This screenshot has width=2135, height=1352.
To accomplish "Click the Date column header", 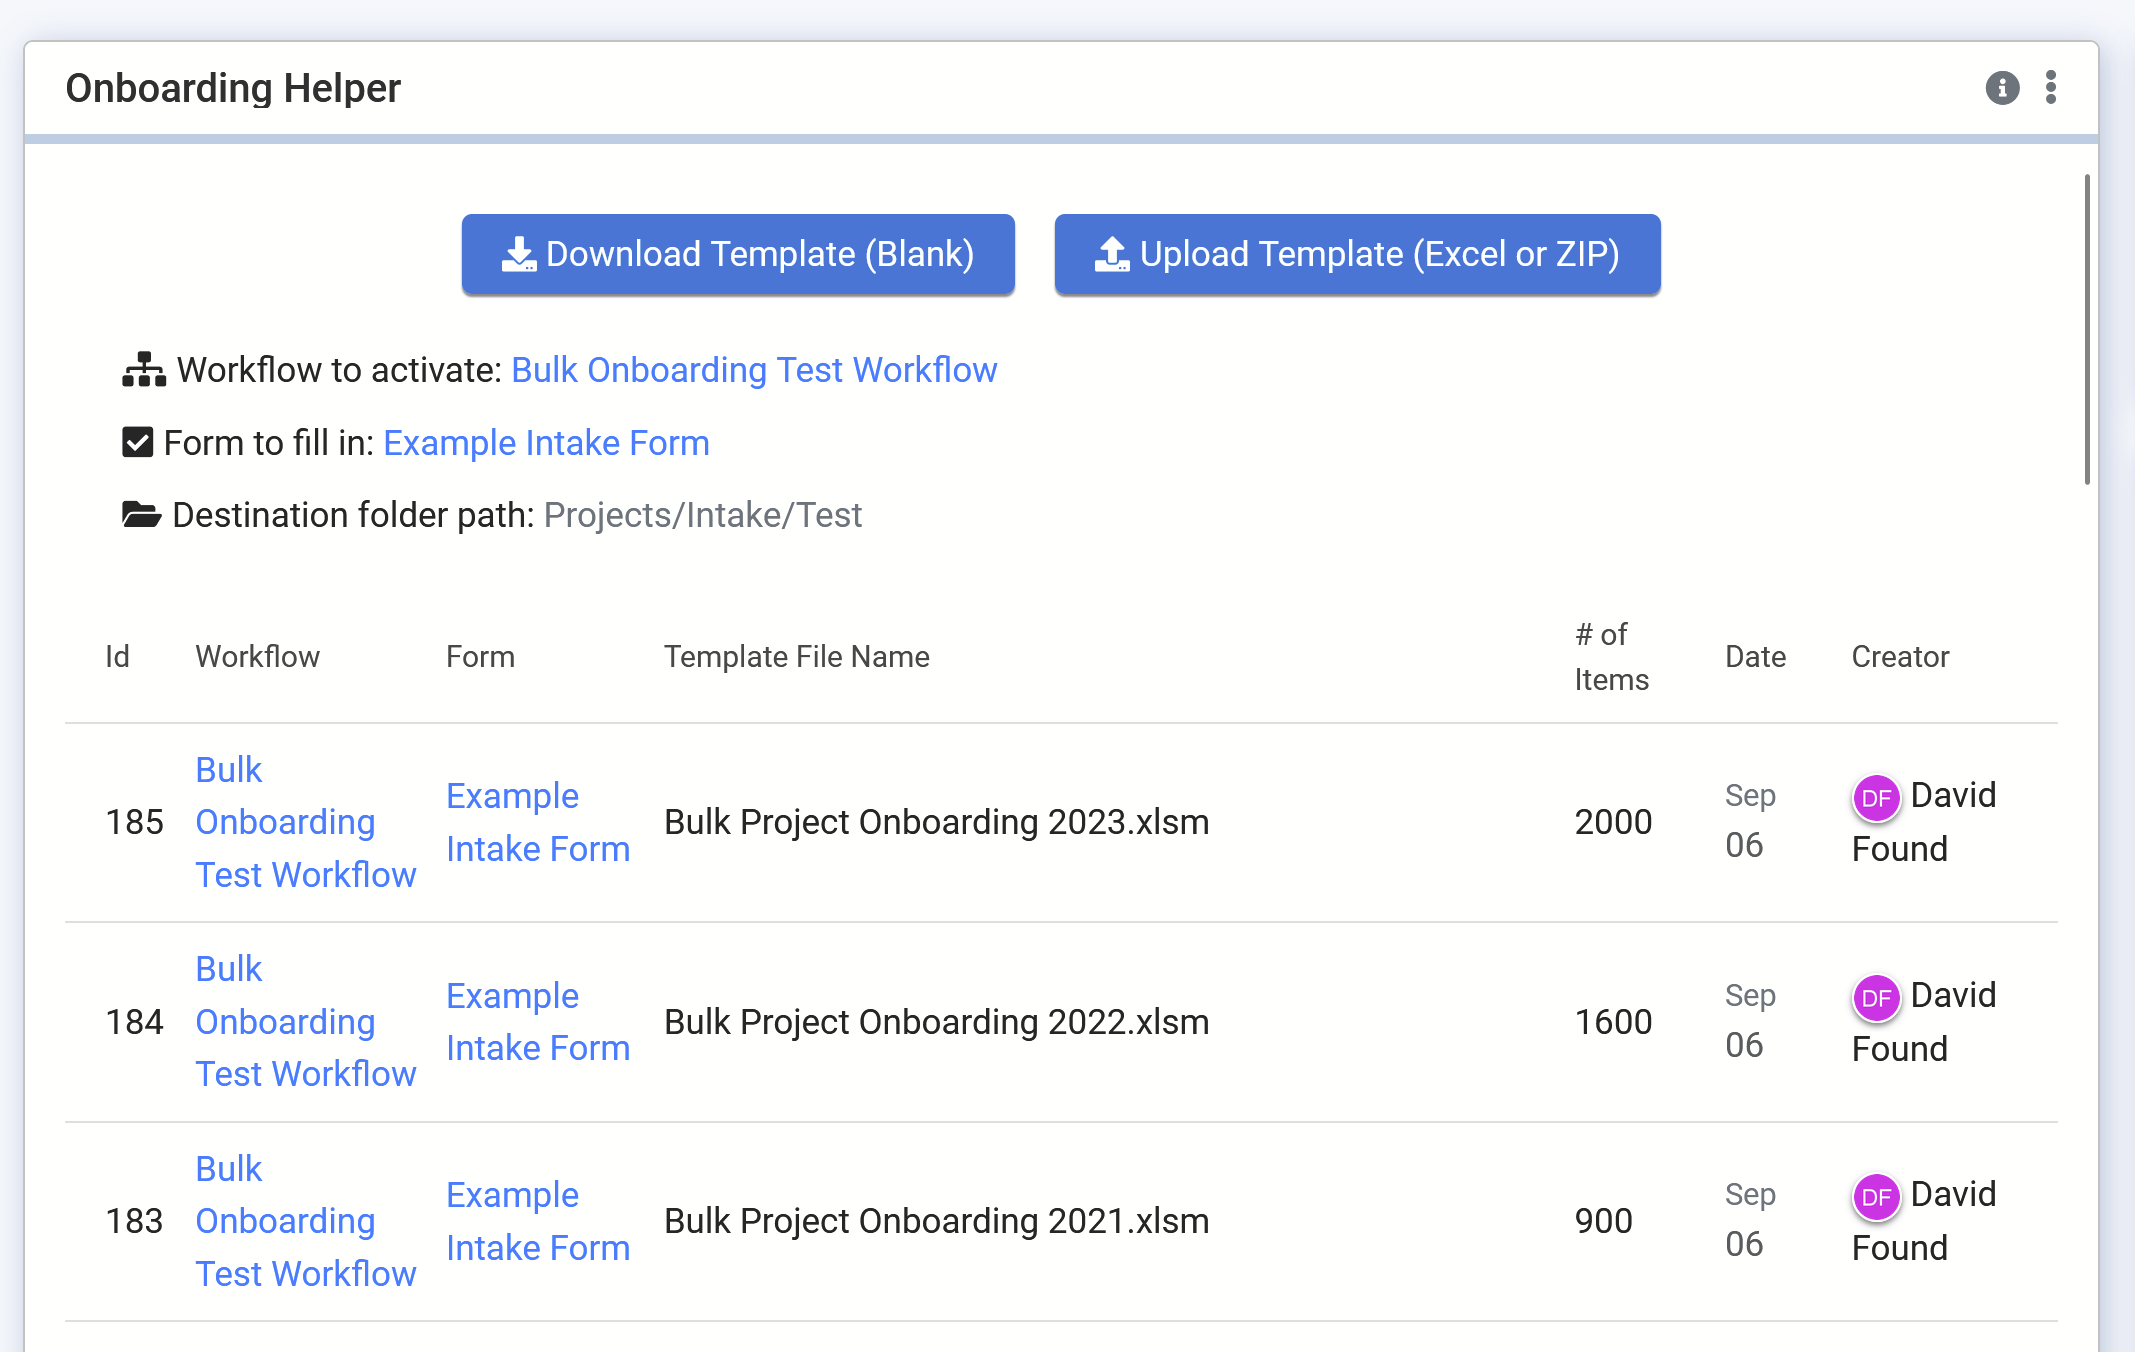I will pos(1755,657).
